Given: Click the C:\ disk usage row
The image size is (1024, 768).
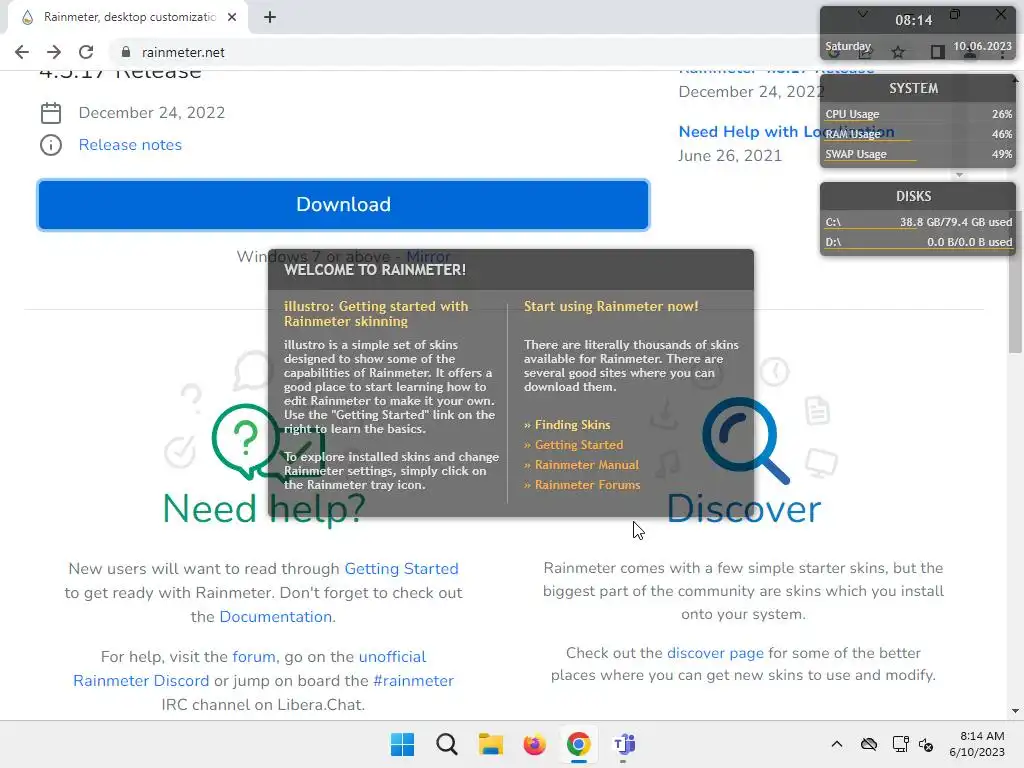Looking at the screenshot, I should (918, 222).
